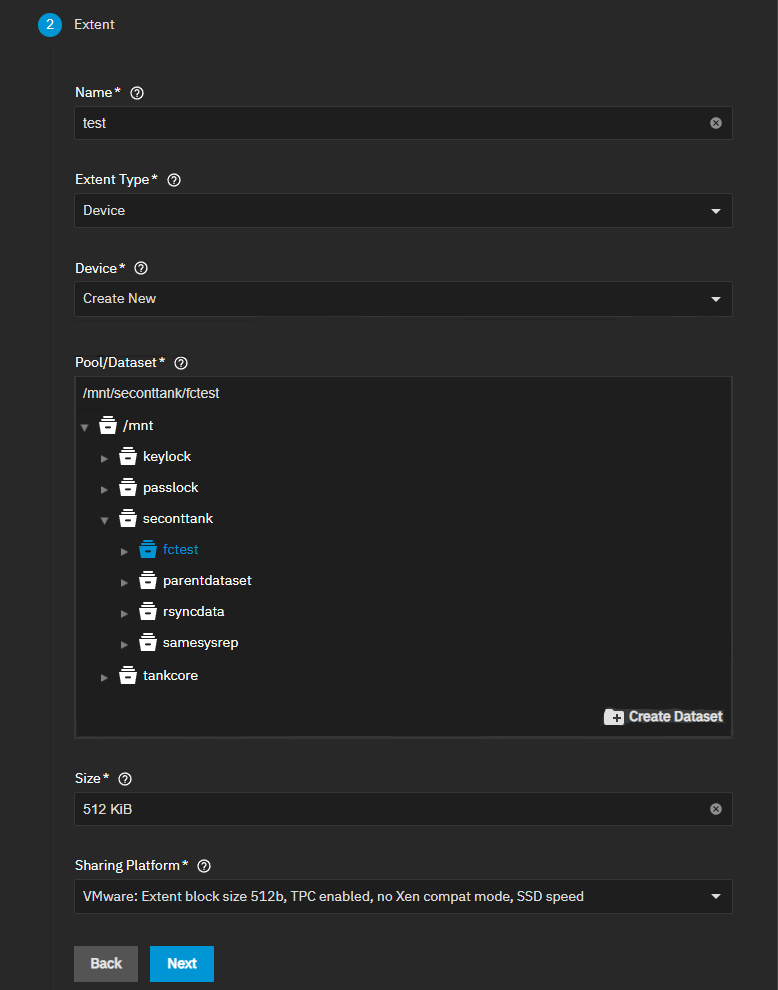This screenshot has width=778, height=990.
Task: Click the help icon beside Extent Type
Action: 174,181
